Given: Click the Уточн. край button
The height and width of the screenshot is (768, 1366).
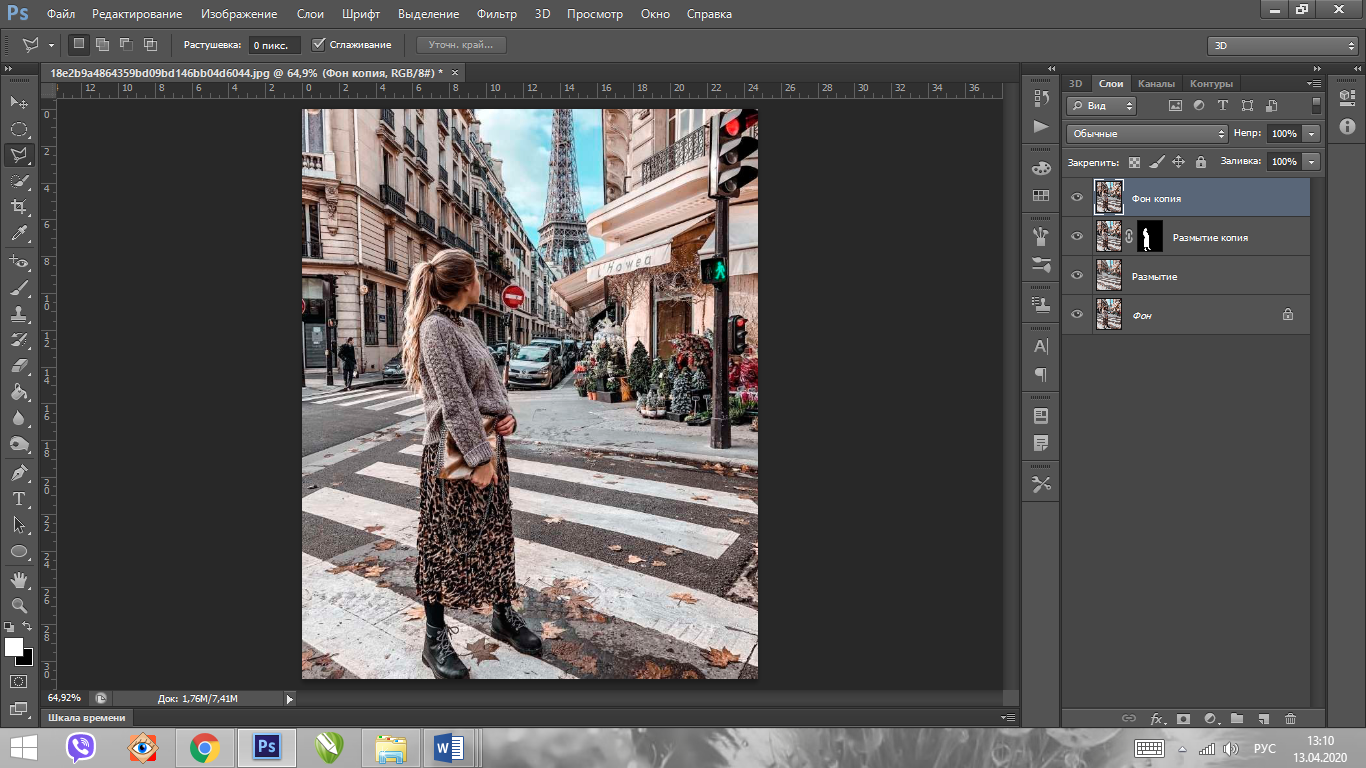Looking at the screenshot, I should tap(461, 45).
